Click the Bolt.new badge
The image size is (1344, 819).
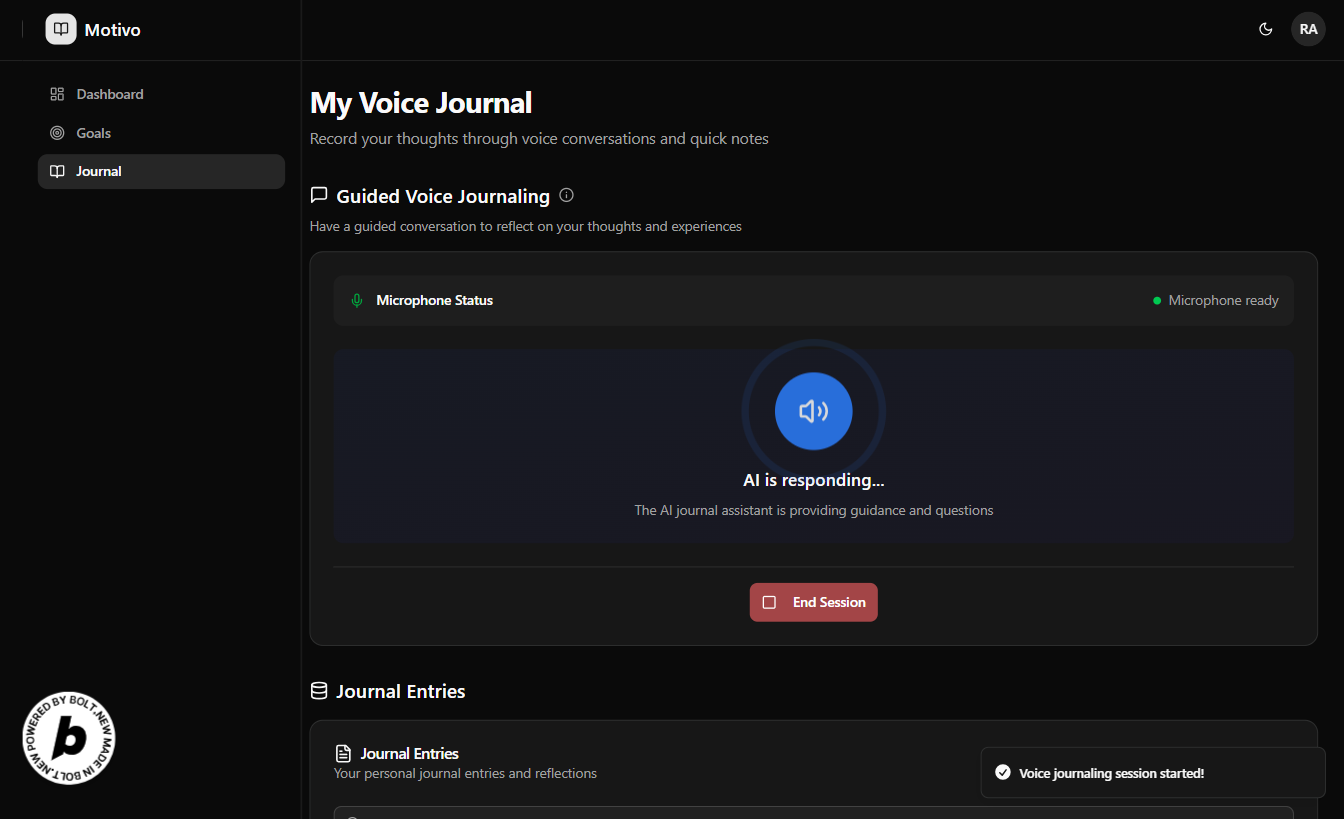(69, 738)
